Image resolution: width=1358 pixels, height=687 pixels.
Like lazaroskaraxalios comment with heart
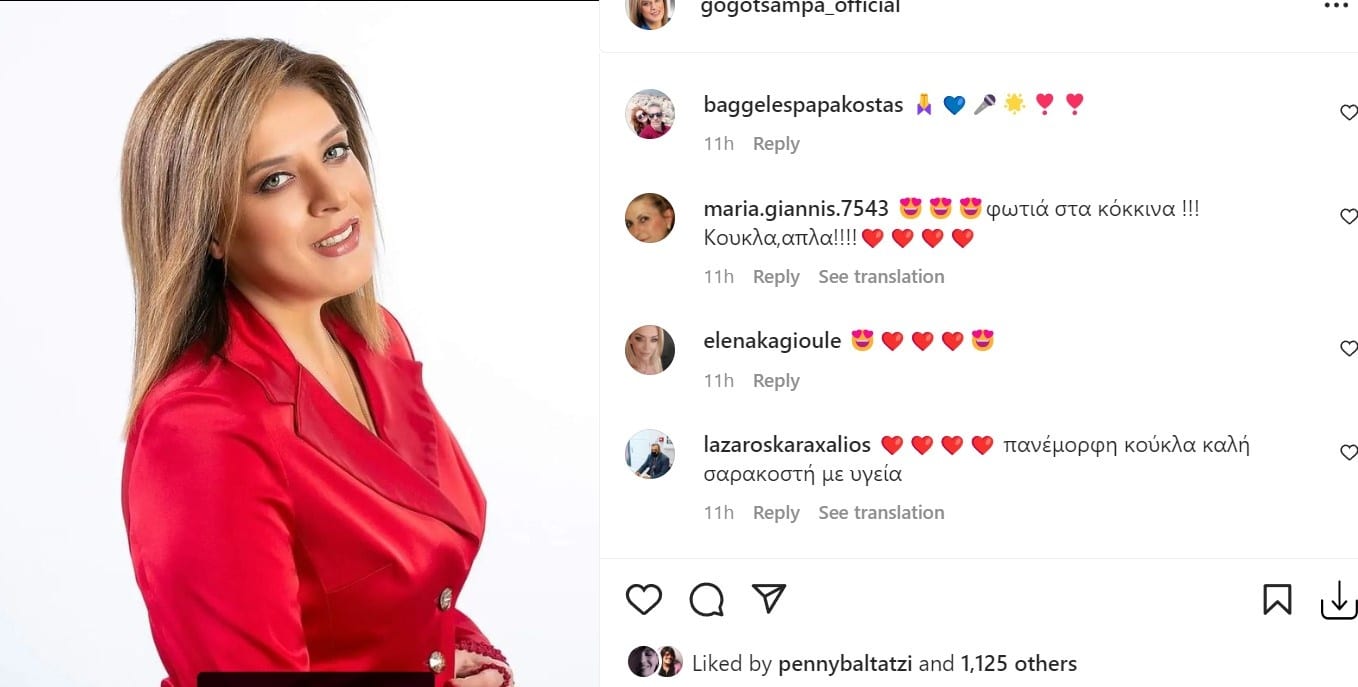click(x=1348, y=452)
